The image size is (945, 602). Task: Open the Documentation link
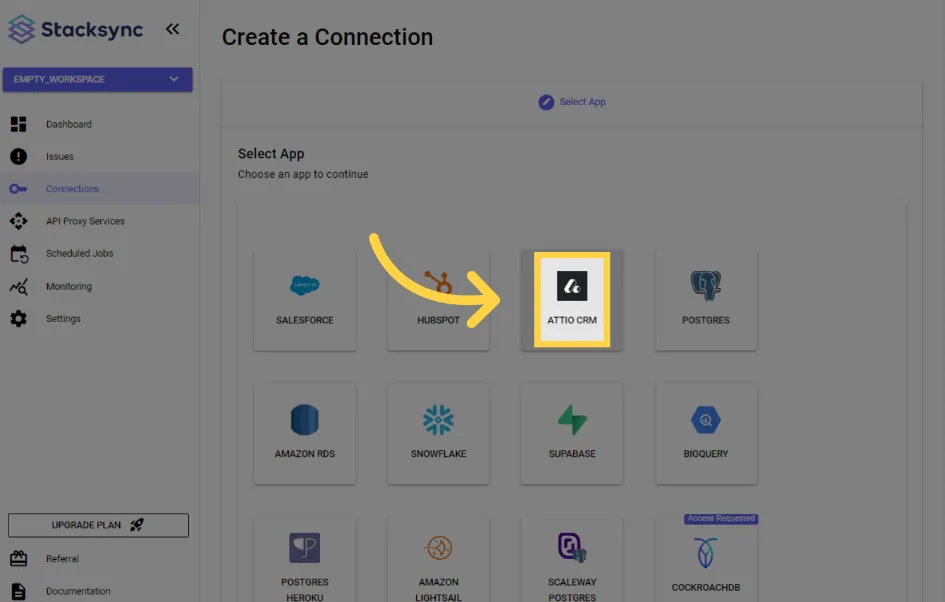pos(78,591)
